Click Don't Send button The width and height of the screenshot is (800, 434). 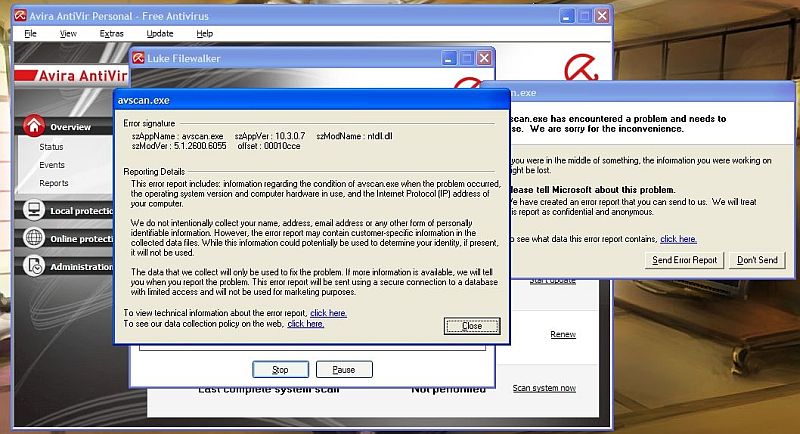(757, 260)
